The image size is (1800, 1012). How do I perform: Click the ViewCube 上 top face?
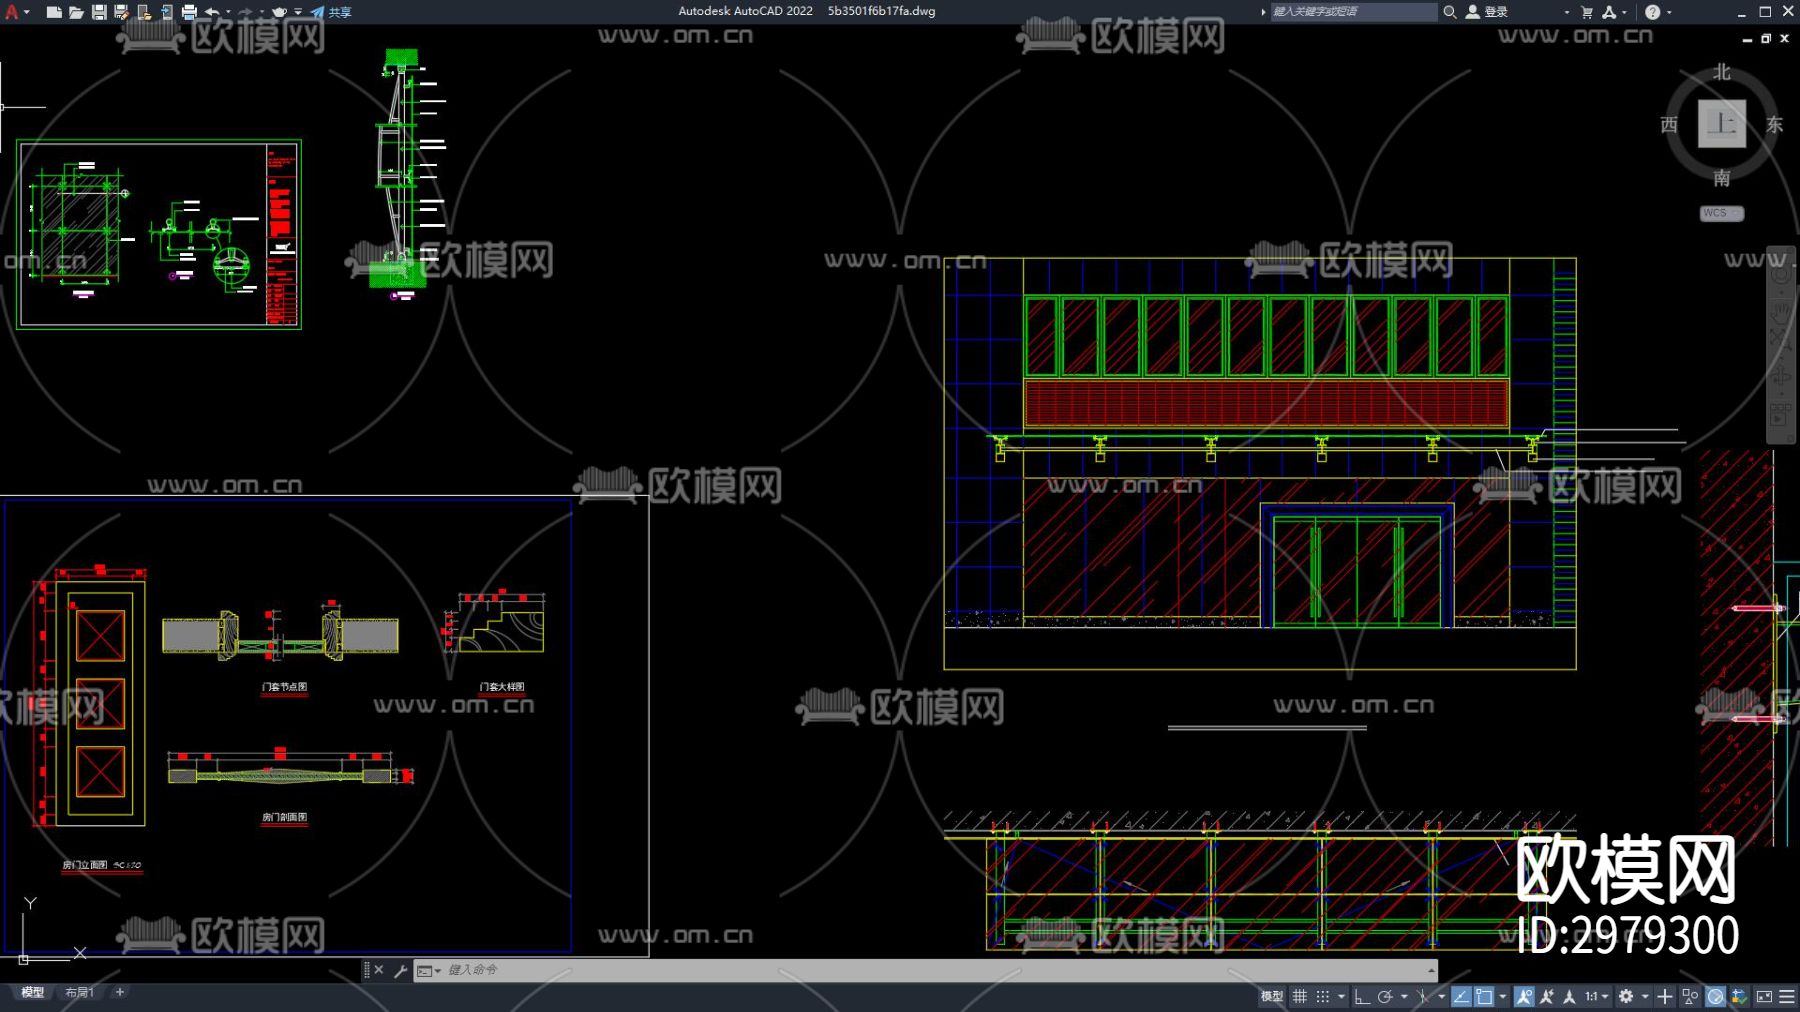pos(1721,124)
